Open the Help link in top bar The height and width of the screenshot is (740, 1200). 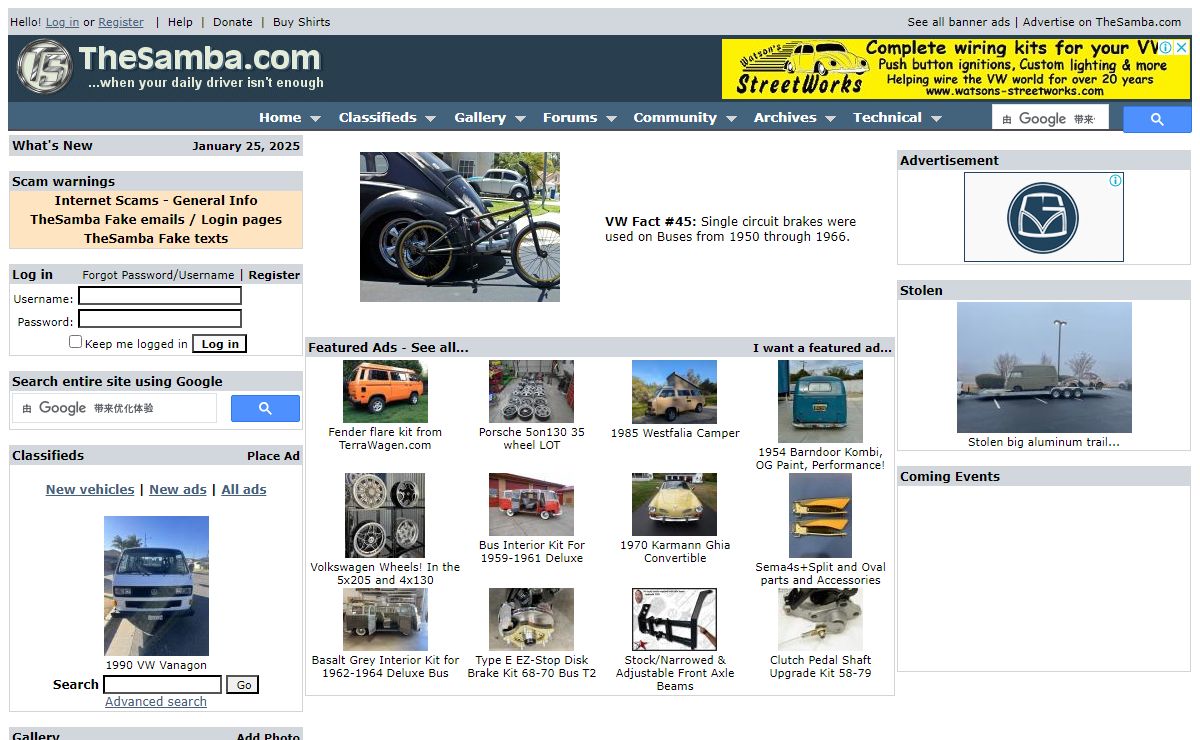pos(180,22)
